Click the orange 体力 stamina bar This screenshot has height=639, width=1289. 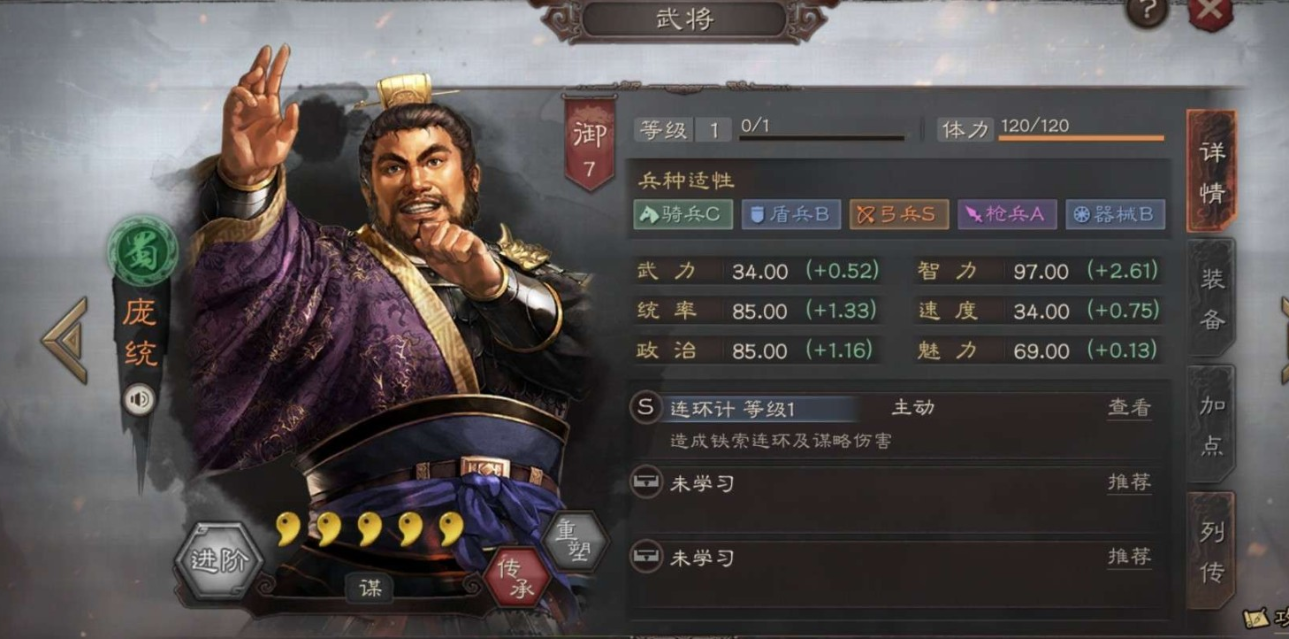tap(1081, 138)
